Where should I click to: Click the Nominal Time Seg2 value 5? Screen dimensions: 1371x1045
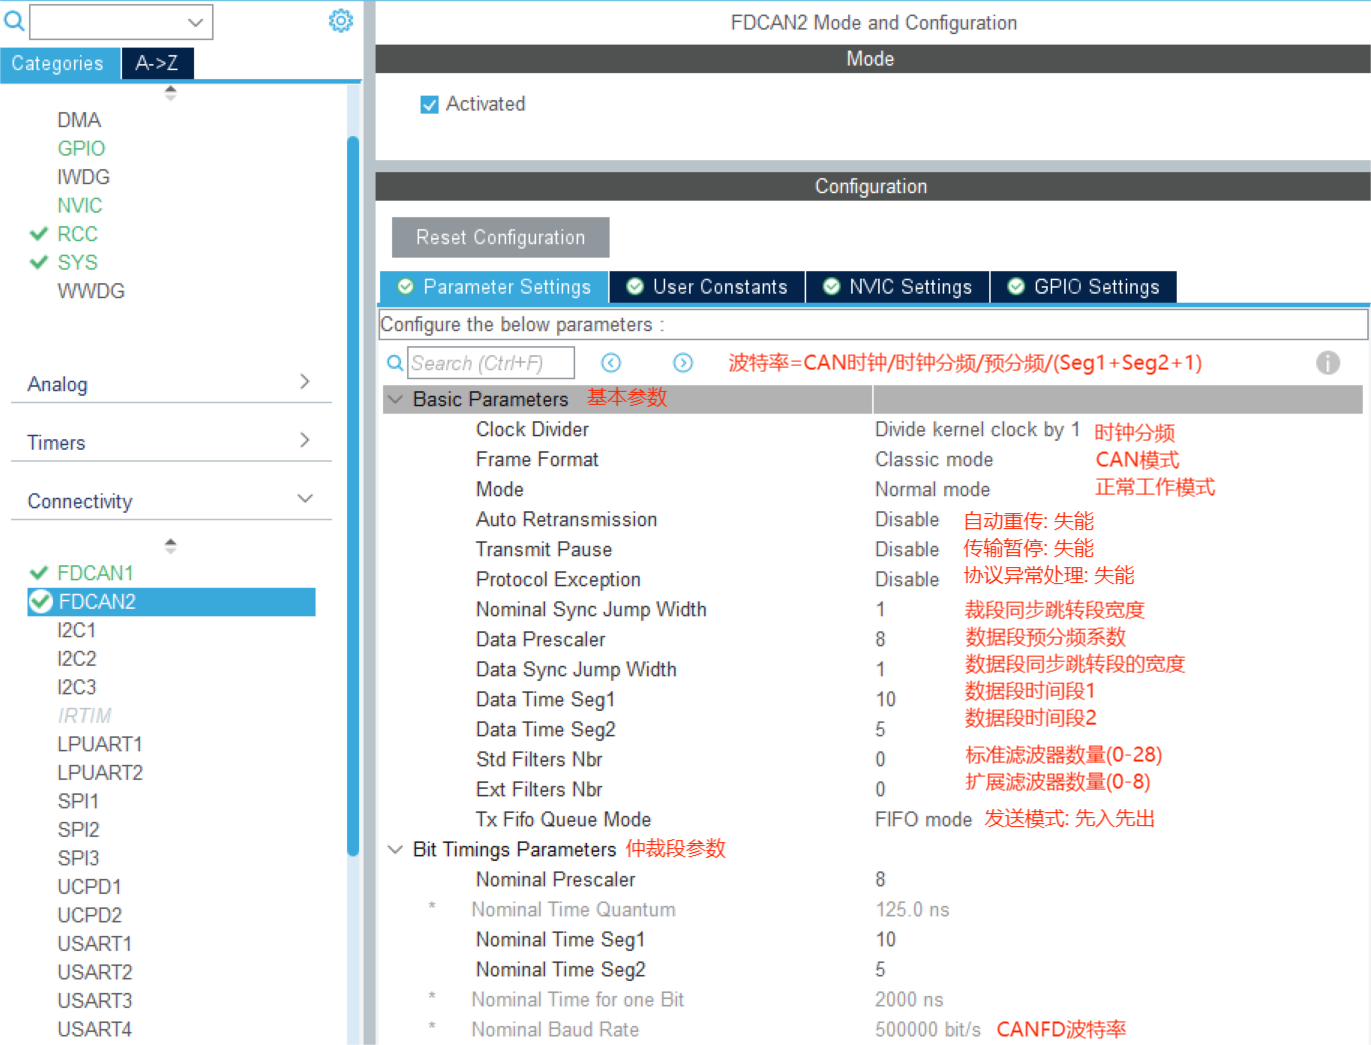[x=880, y=970]
